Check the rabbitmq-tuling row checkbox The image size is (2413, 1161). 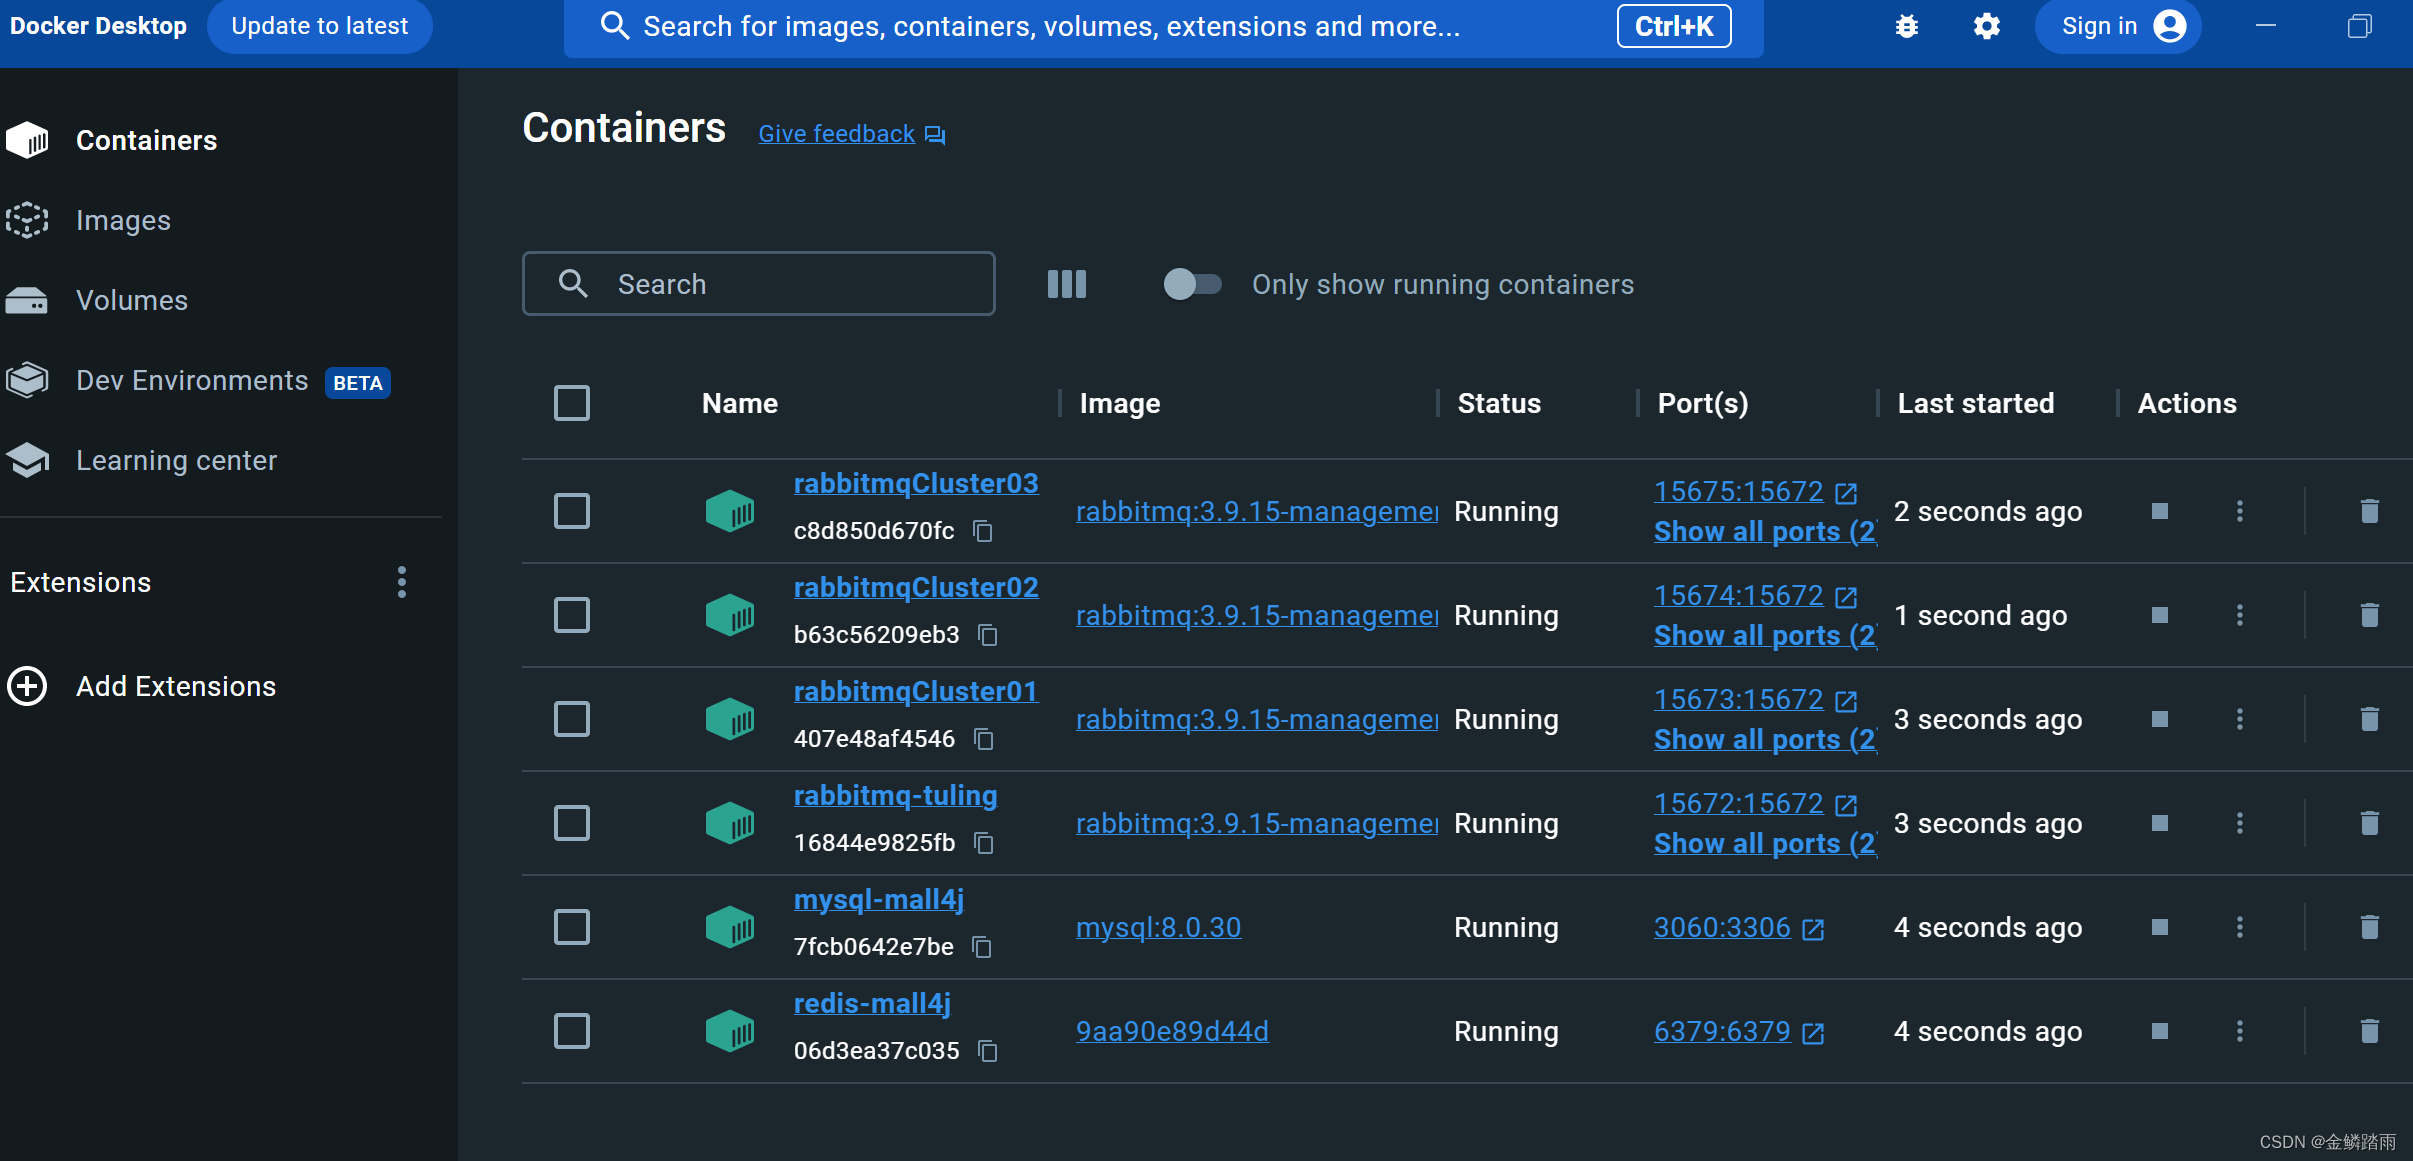tap(572, 823)
